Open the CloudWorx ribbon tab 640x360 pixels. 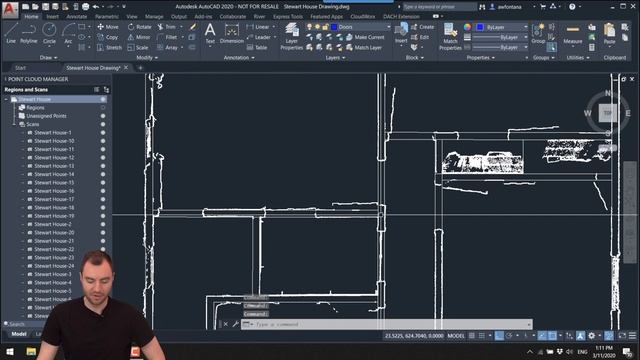pyautogui.click(x=362, y=17)
